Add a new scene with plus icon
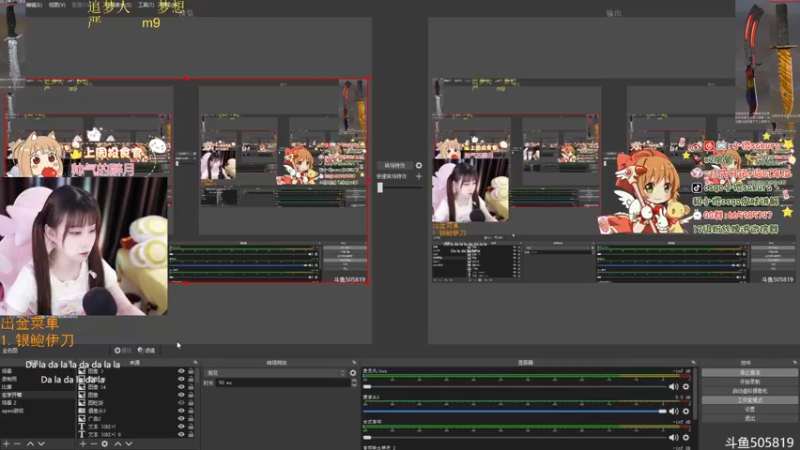 (6, 444)
